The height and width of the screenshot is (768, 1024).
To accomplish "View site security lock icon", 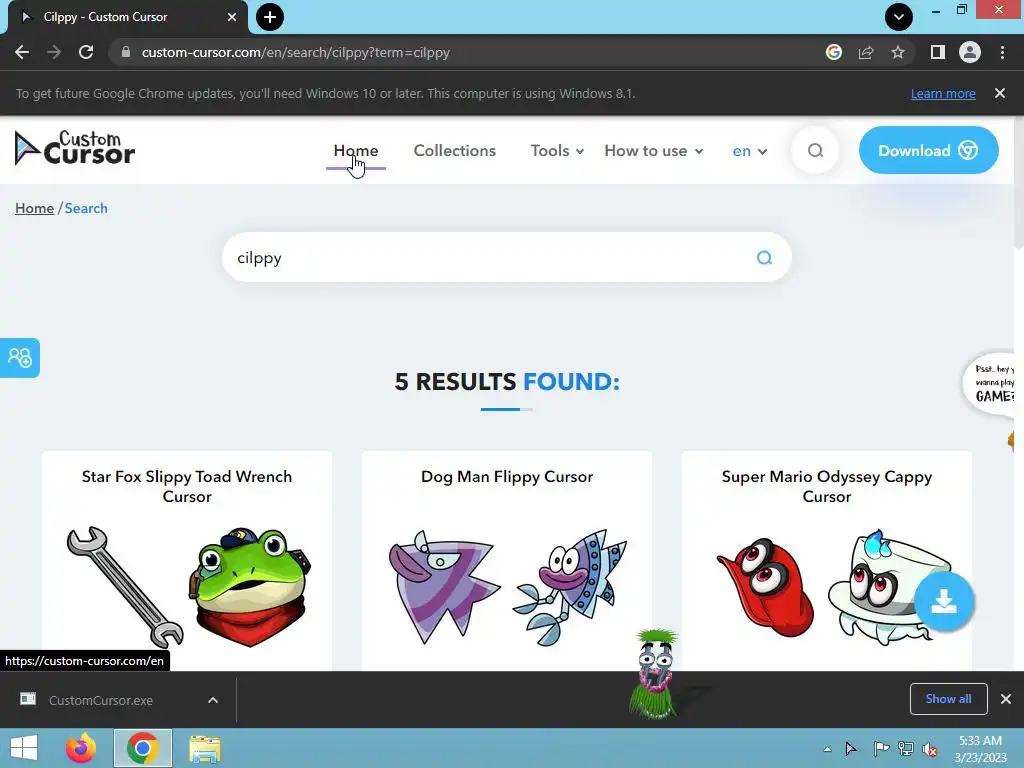I will pos(126,52).
